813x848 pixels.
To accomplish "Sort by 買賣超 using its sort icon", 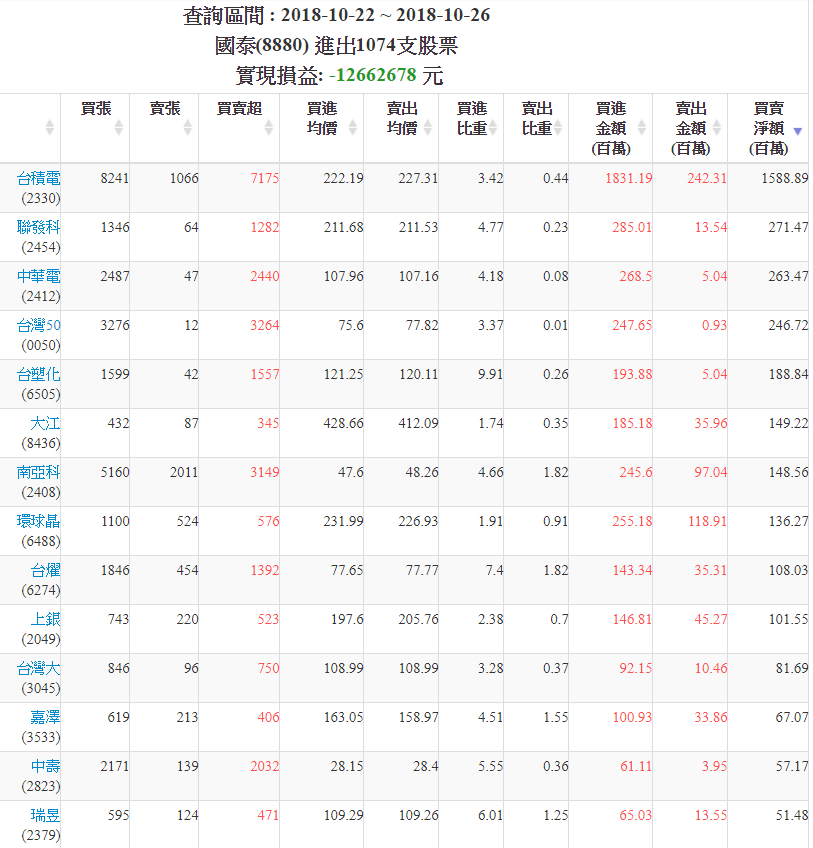I will click(269, 128).
